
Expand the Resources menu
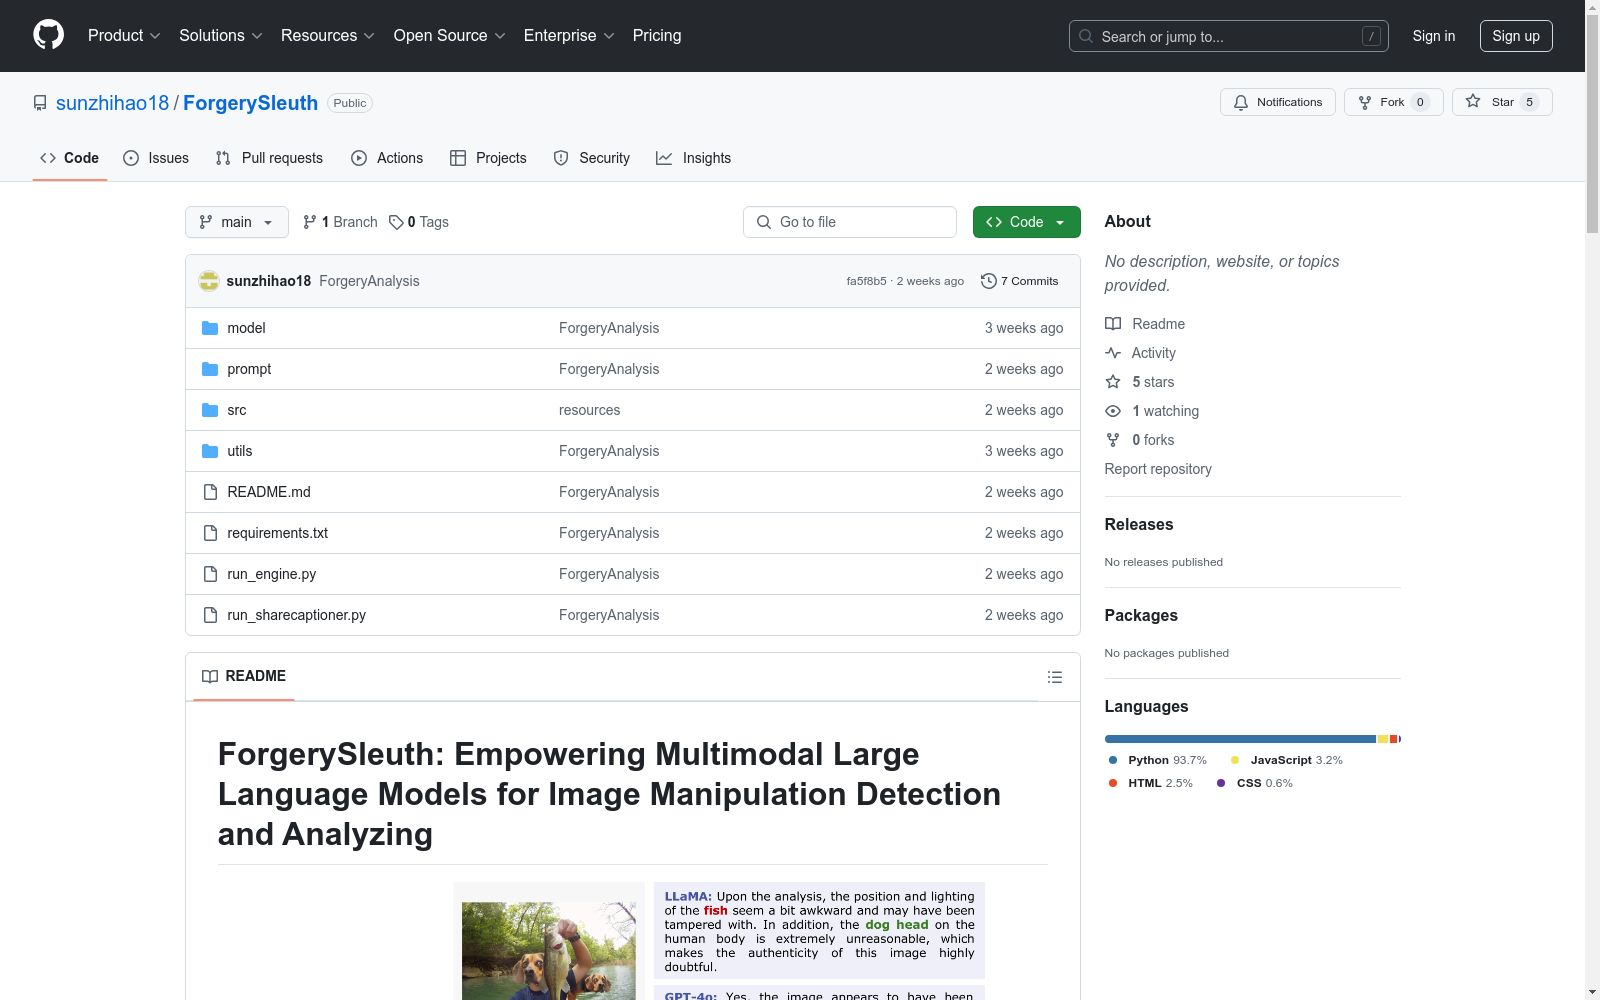tap(328, 36)
